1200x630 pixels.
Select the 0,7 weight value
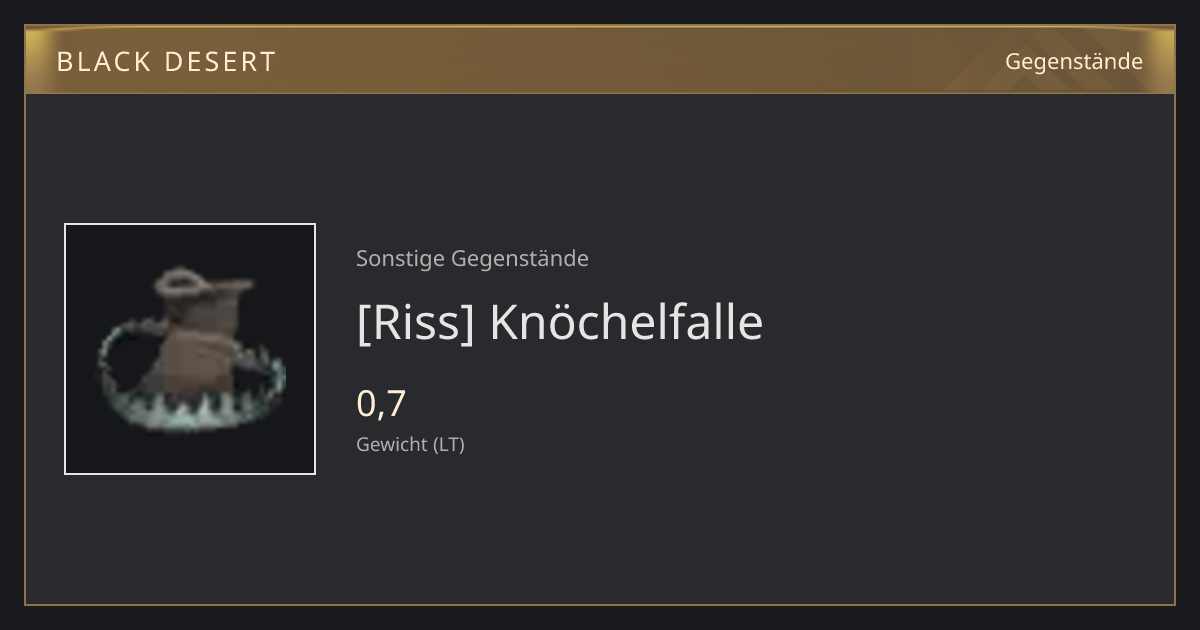(381, 404)
